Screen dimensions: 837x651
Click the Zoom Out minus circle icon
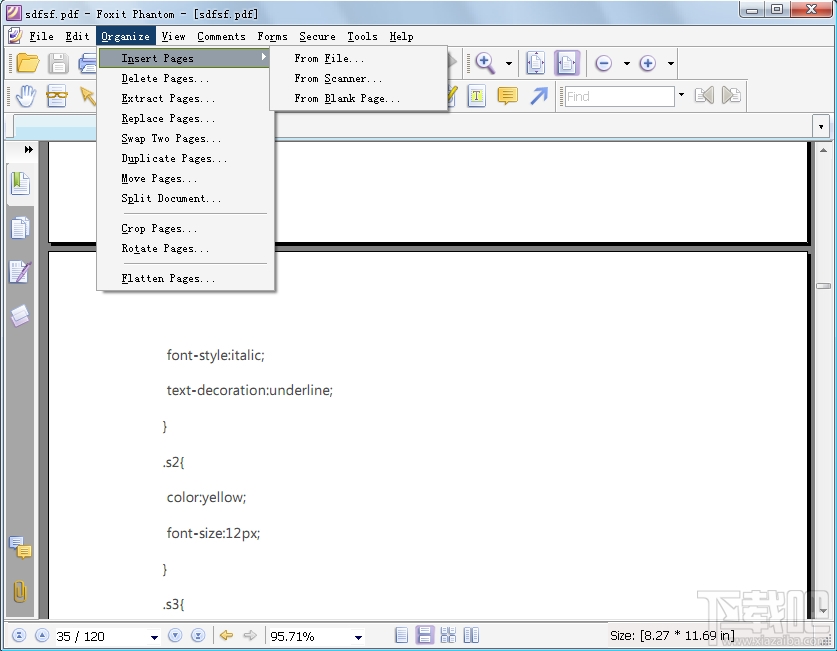pos(603,63)
